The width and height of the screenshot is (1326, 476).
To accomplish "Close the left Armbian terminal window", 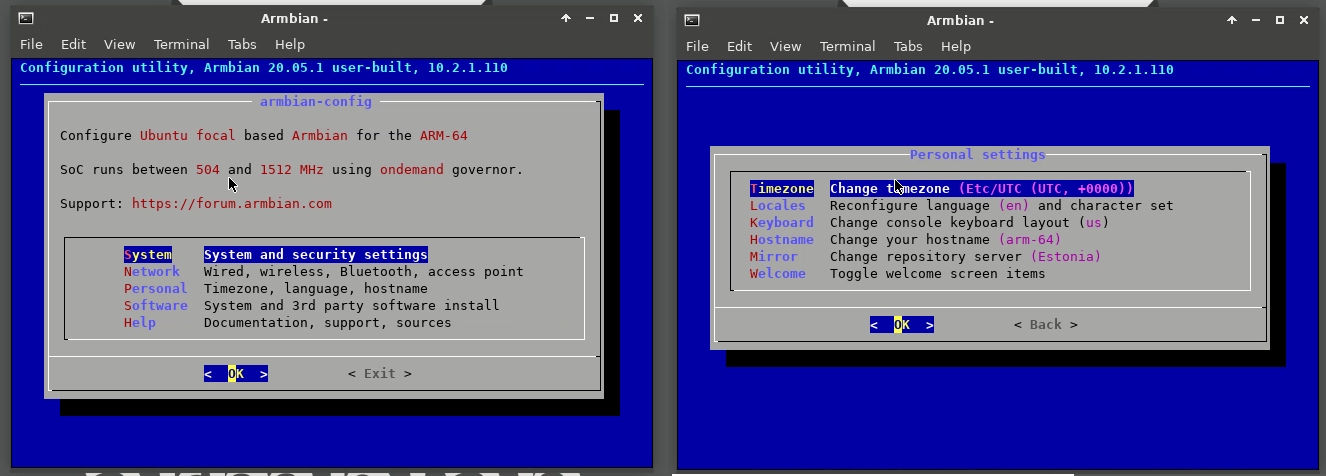I will pyautogui.click(x=638, y=18).
